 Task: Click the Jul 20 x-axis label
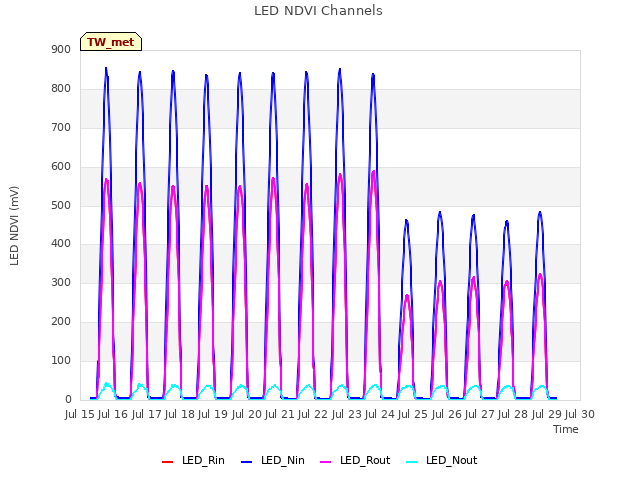click(x=247, y=414)
